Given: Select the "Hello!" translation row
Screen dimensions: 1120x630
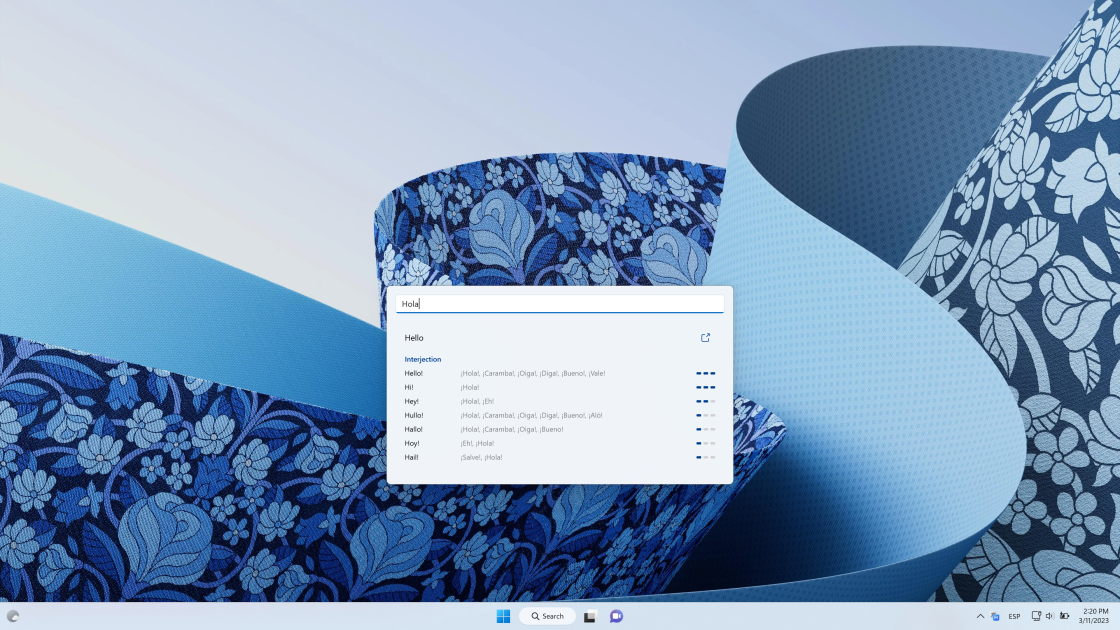Looking at the screenshot, I should tap(560, 373).
